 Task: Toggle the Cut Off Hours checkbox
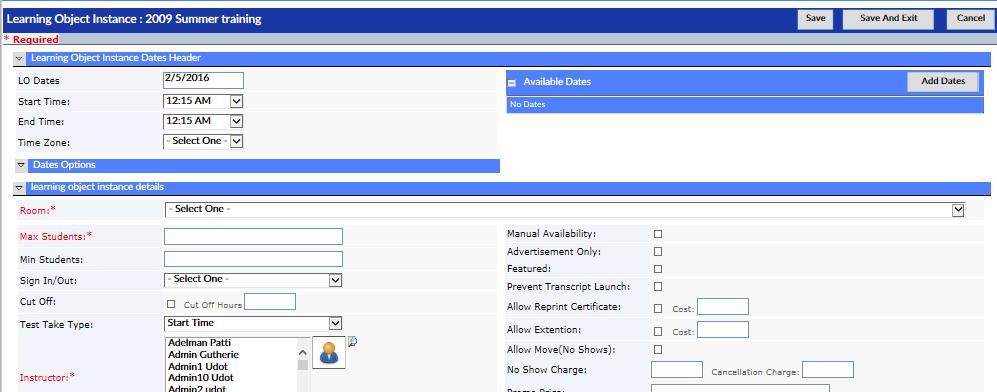[x=171, y=304]
